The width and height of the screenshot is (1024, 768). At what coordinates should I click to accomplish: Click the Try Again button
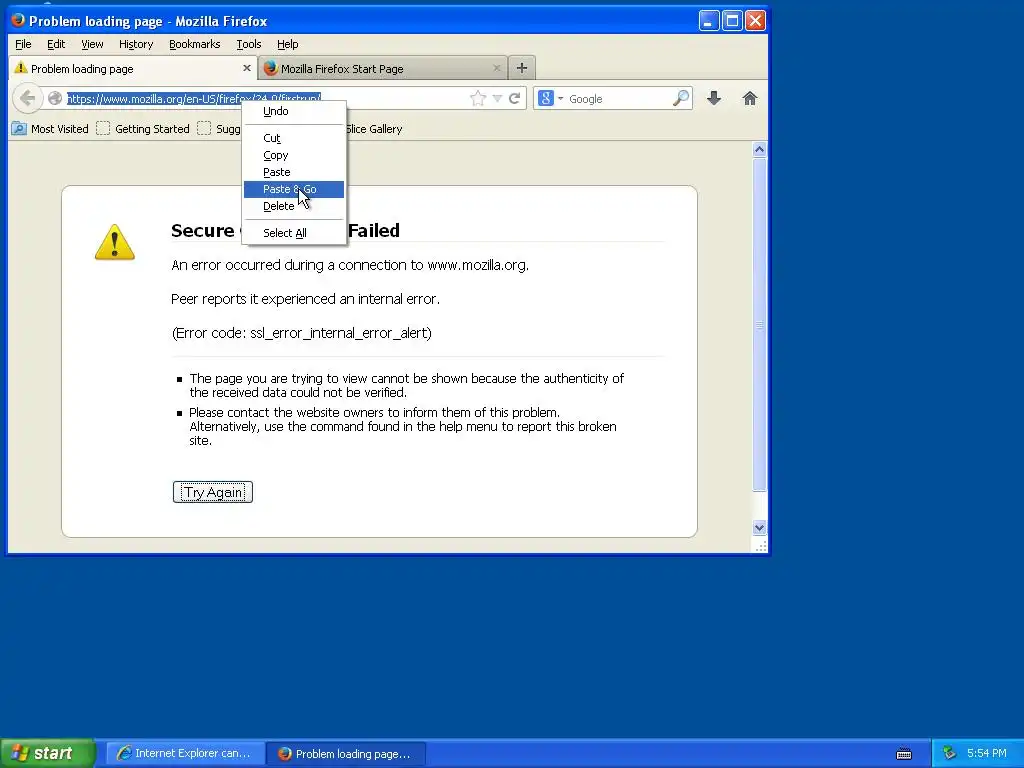coord(213,492)
